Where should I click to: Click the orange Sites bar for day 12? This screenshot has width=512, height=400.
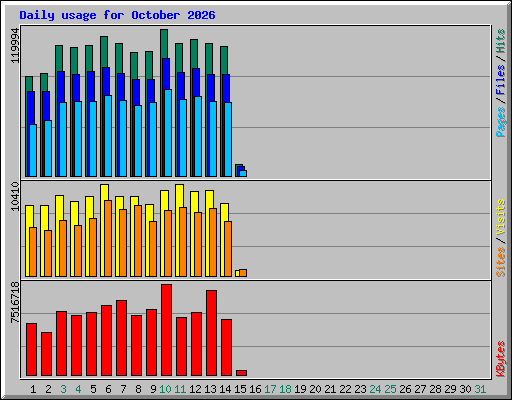[x=198, y=244]
